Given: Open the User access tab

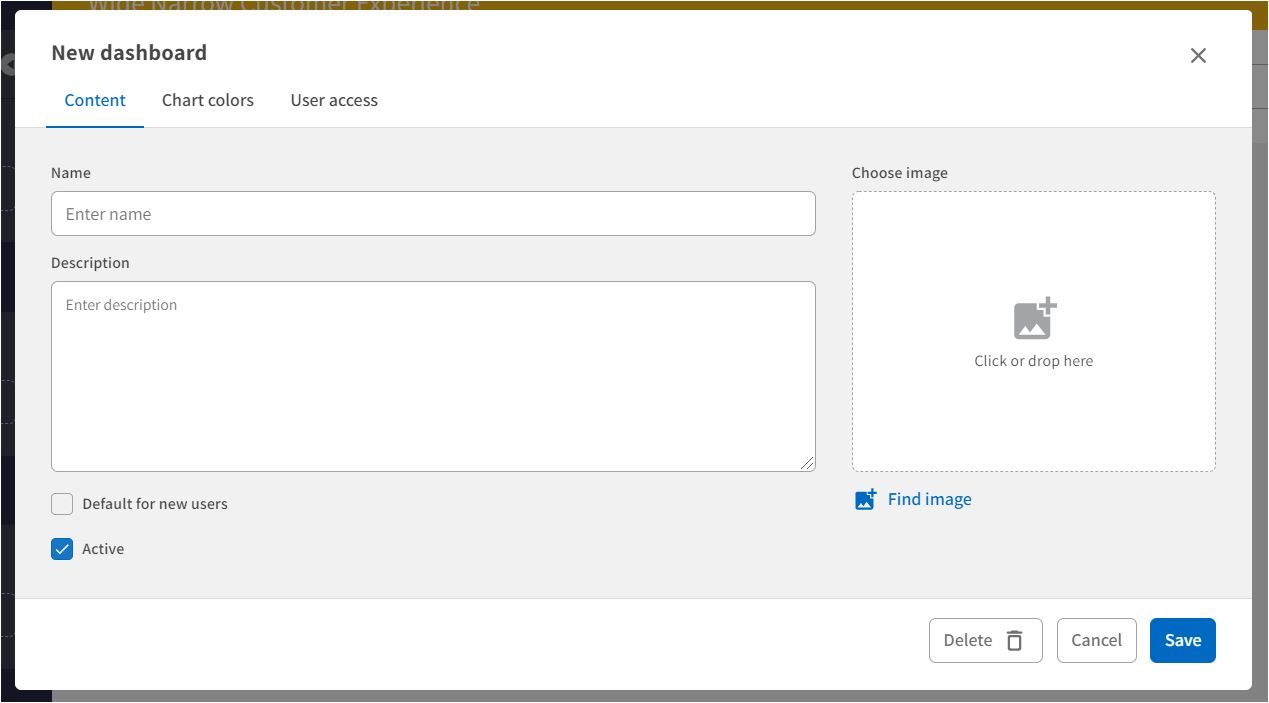Looking at the screenshot, I should (x=334, y=100).
